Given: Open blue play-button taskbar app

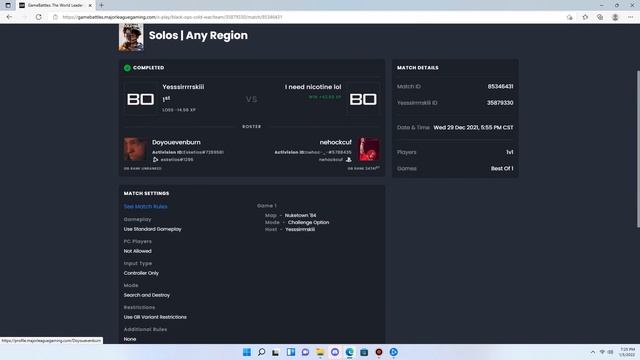Looking at the screenshot, I should 393,352.
